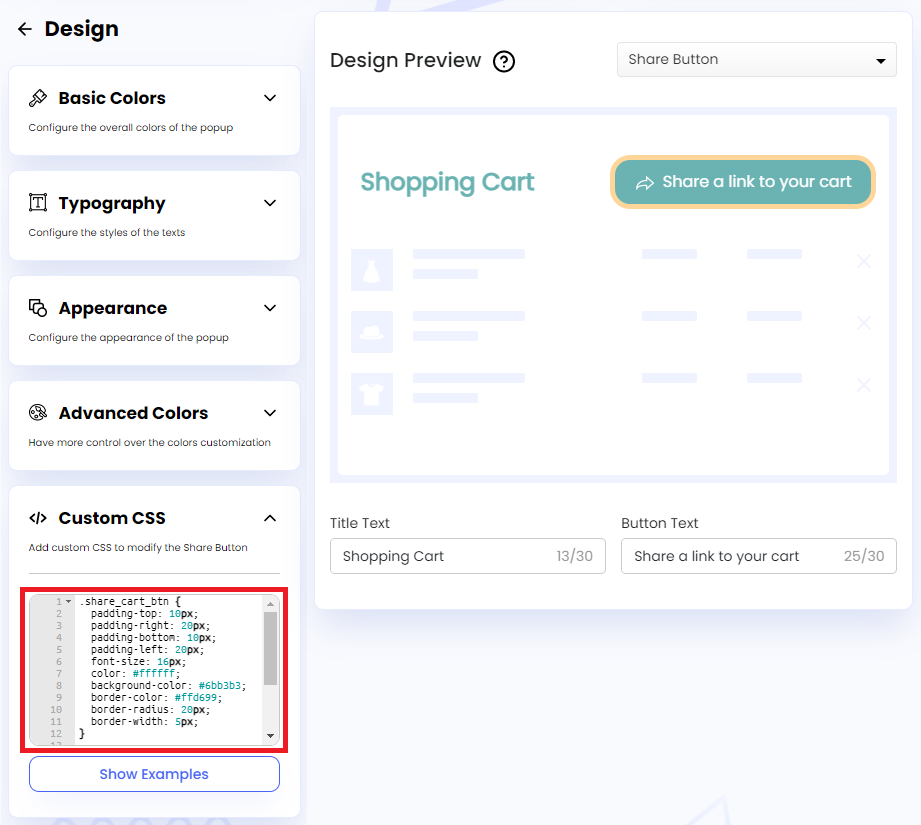Click the Advanced Colors palette icon

click(38, 413)
